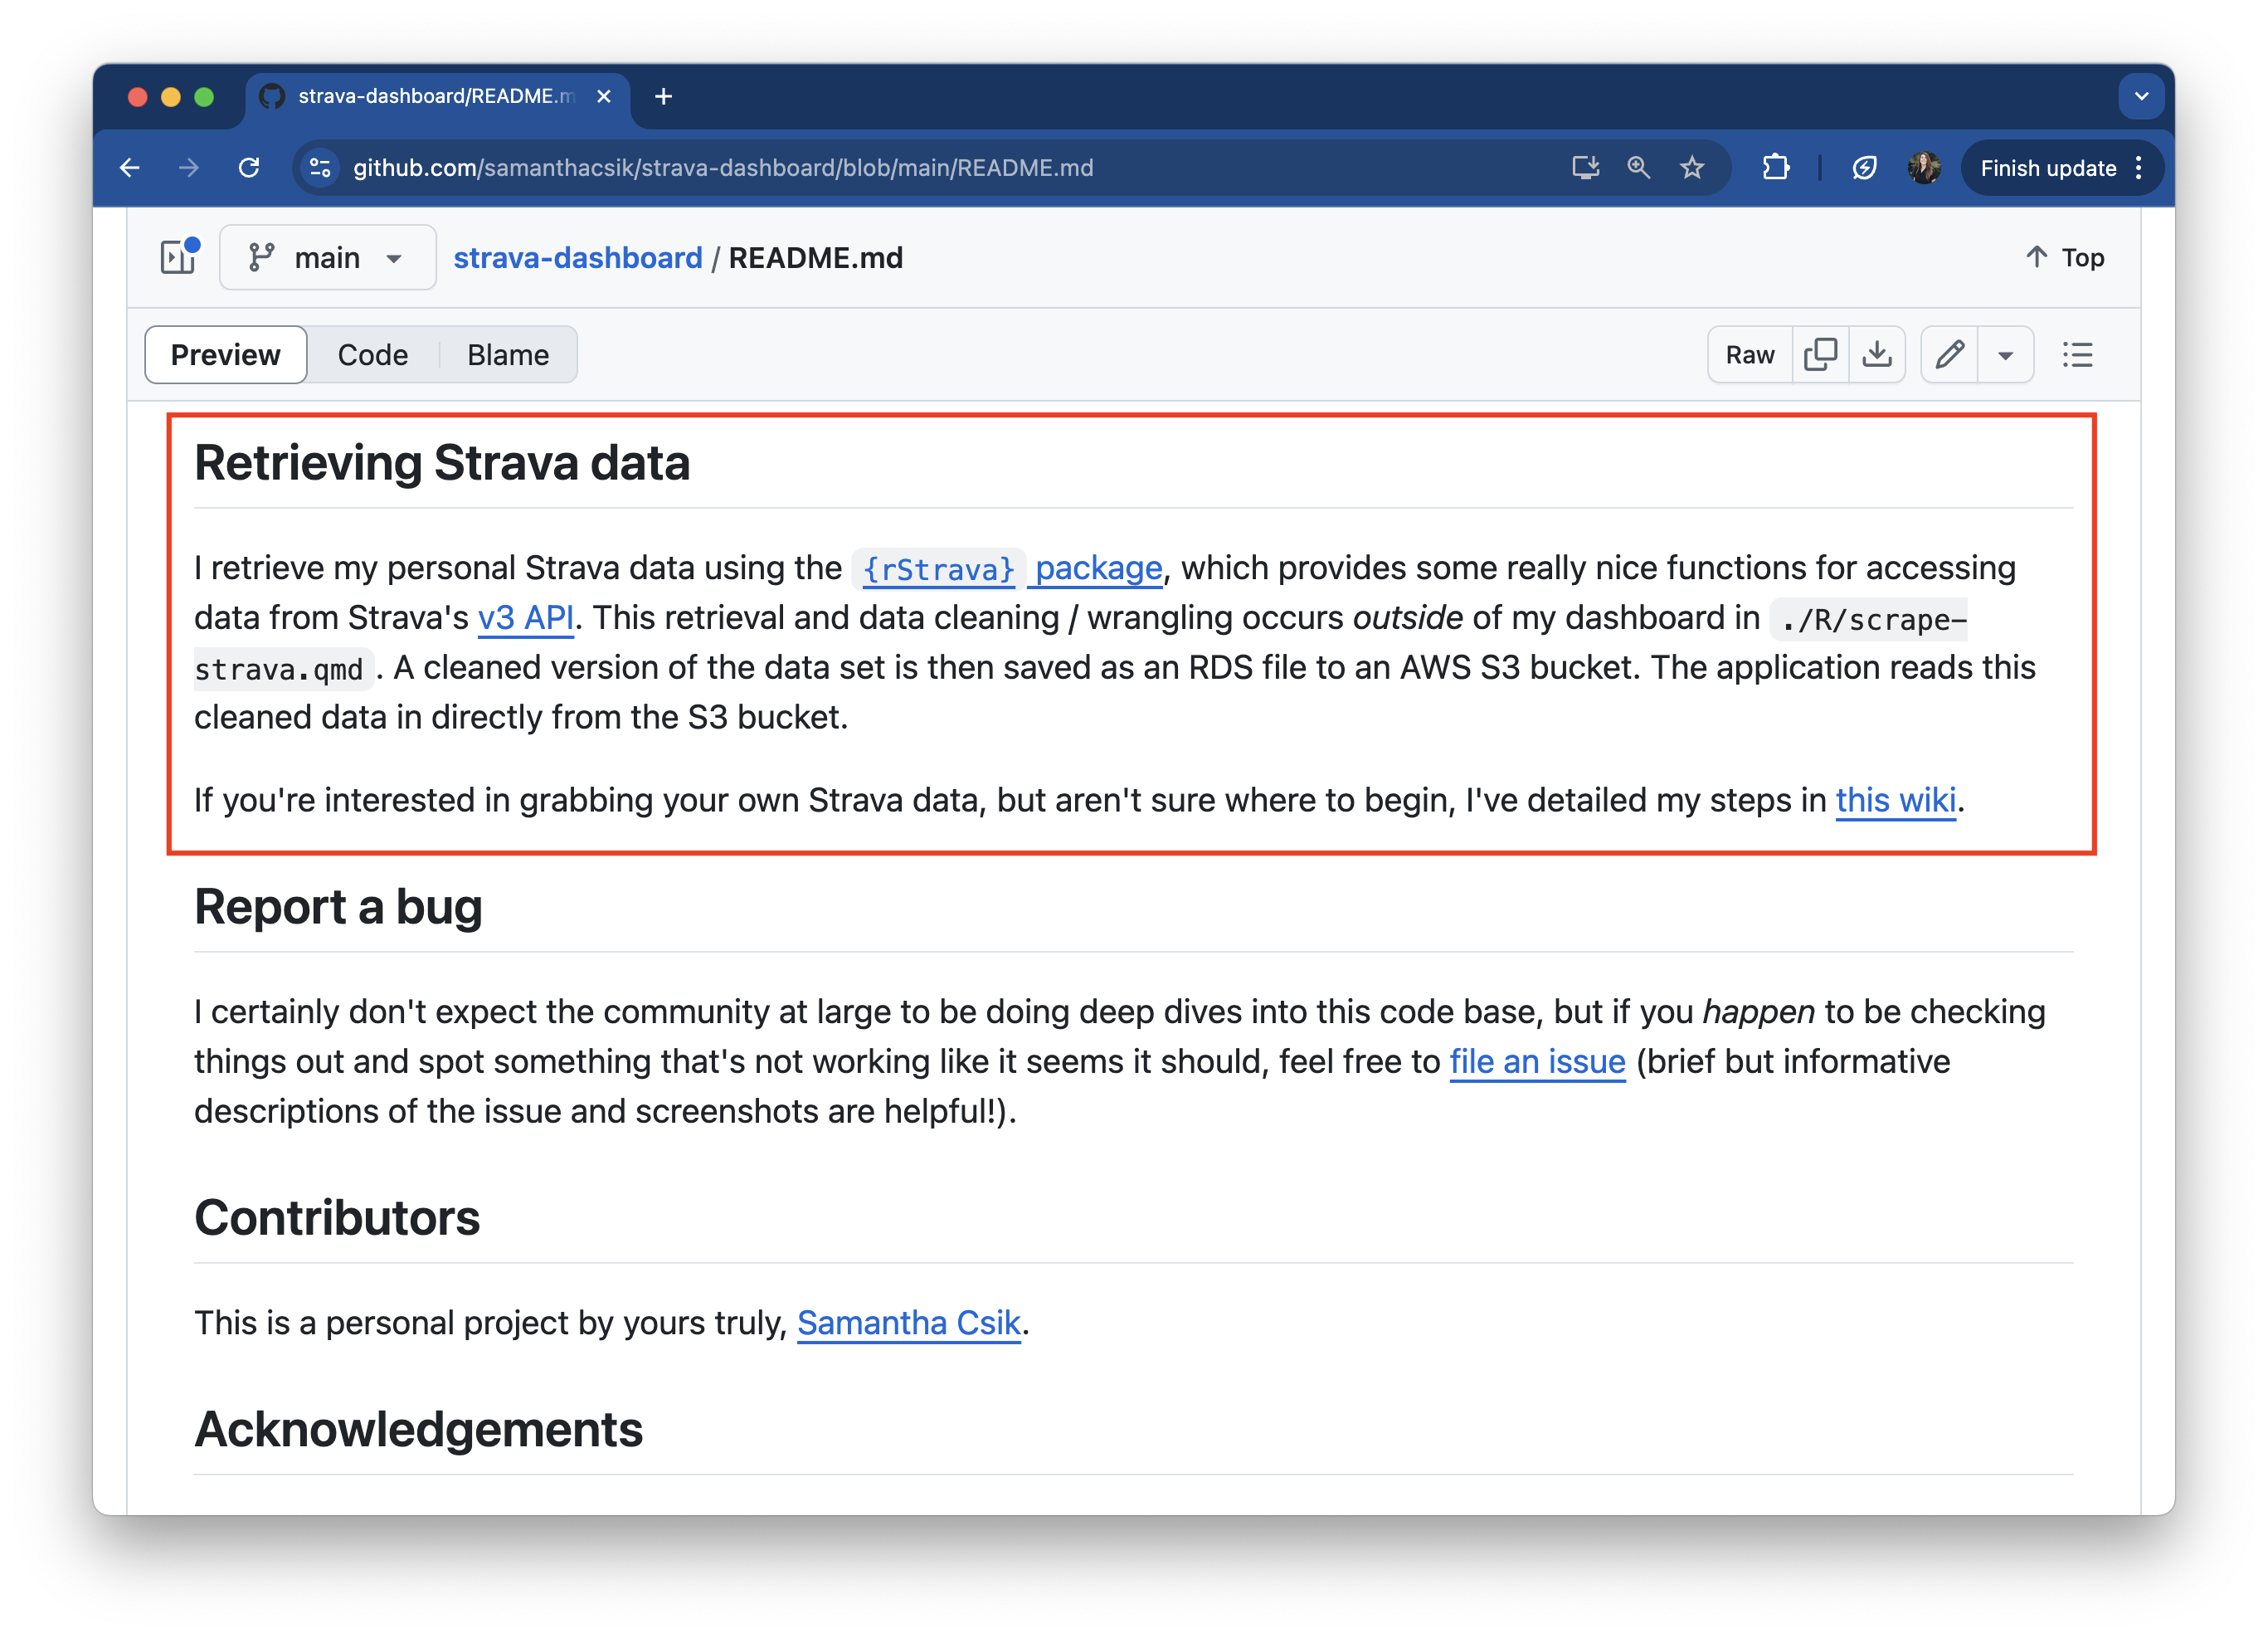Open the Raw file view
2268x1638 pixels.
[1749, 355]
